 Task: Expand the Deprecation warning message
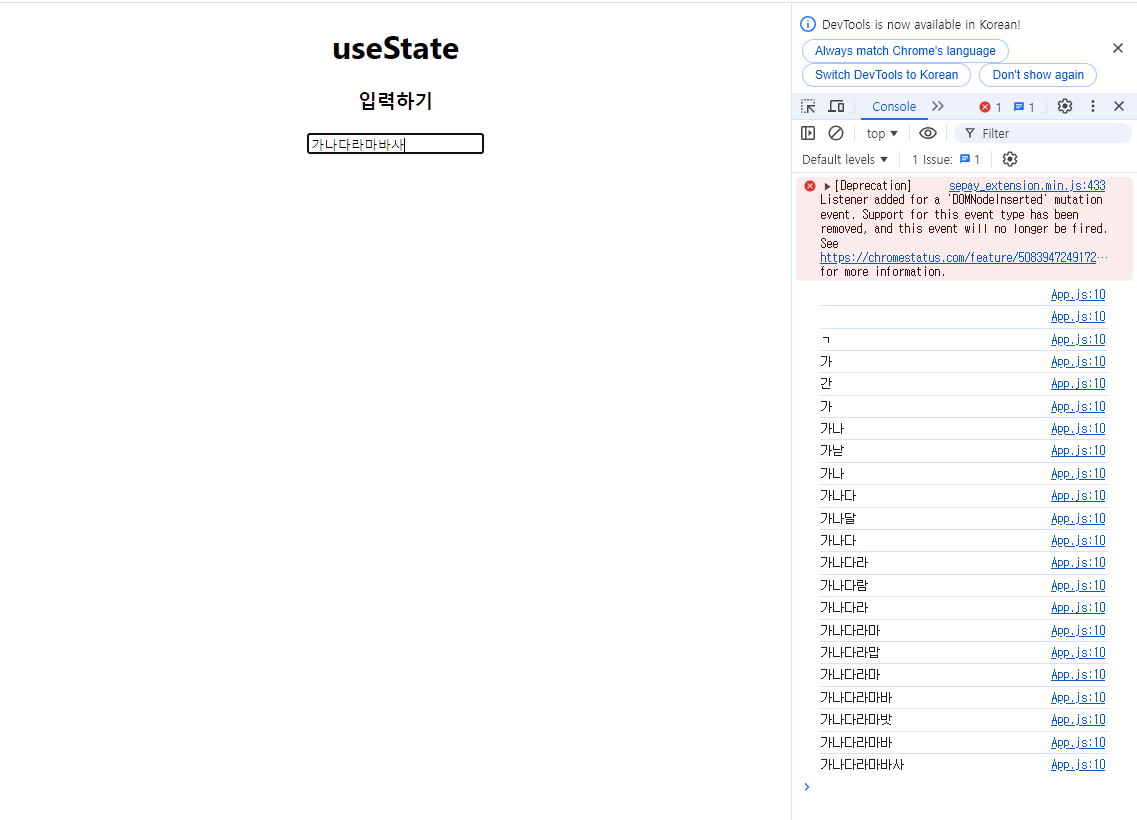click(x=827, y=185)
